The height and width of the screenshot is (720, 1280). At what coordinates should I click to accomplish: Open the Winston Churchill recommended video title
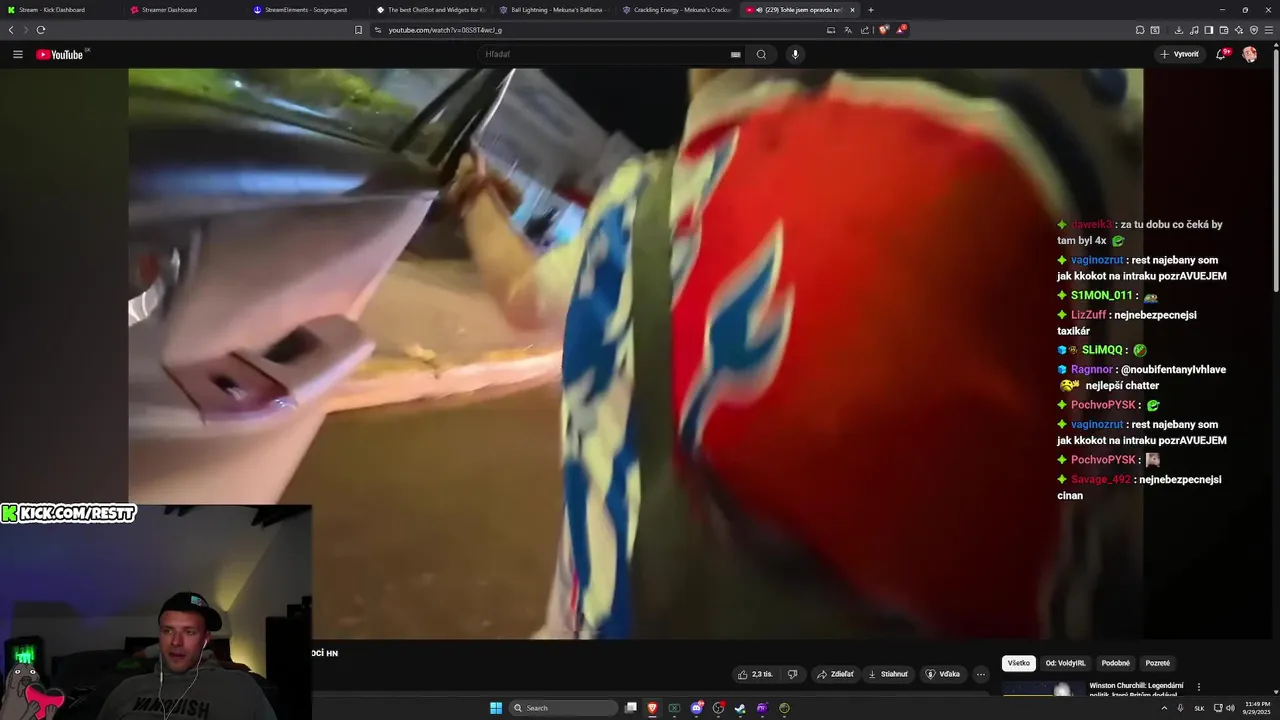point(1136,689)
